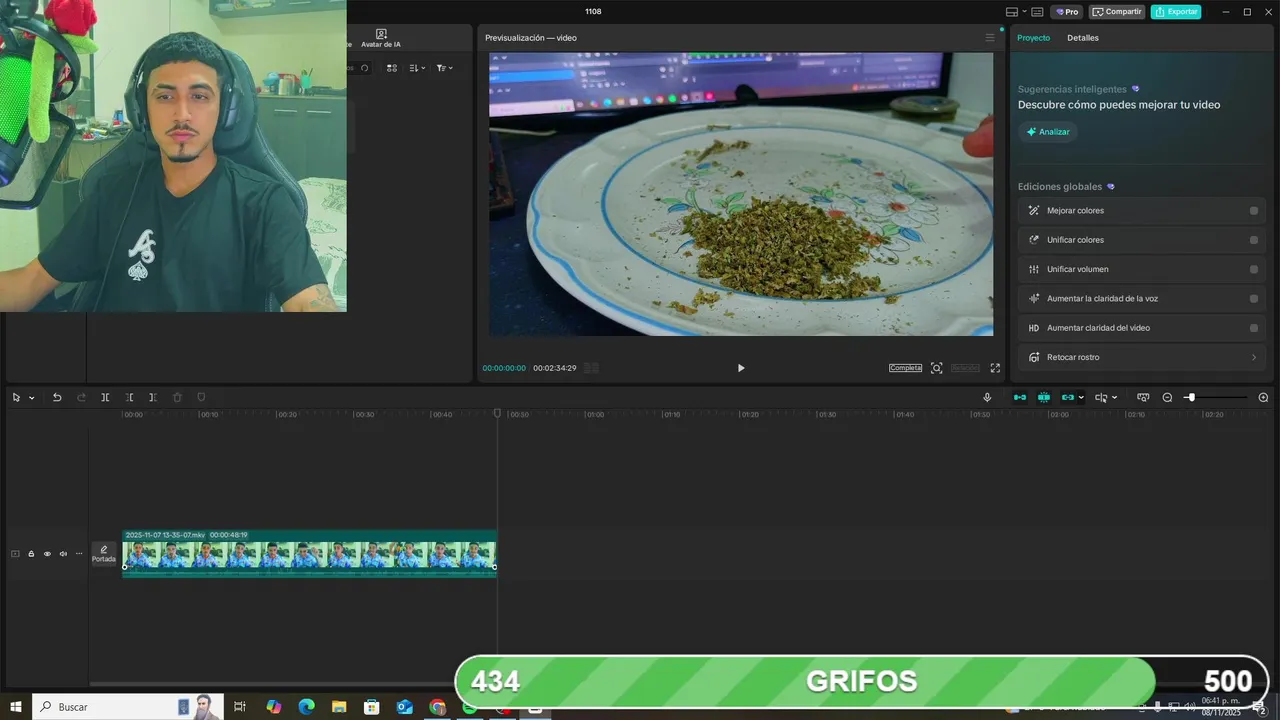Image resolution: width=1280 pixels, height=720 pixels.
Task: Click the trash delete icon
Action: [x=177, y=397]
